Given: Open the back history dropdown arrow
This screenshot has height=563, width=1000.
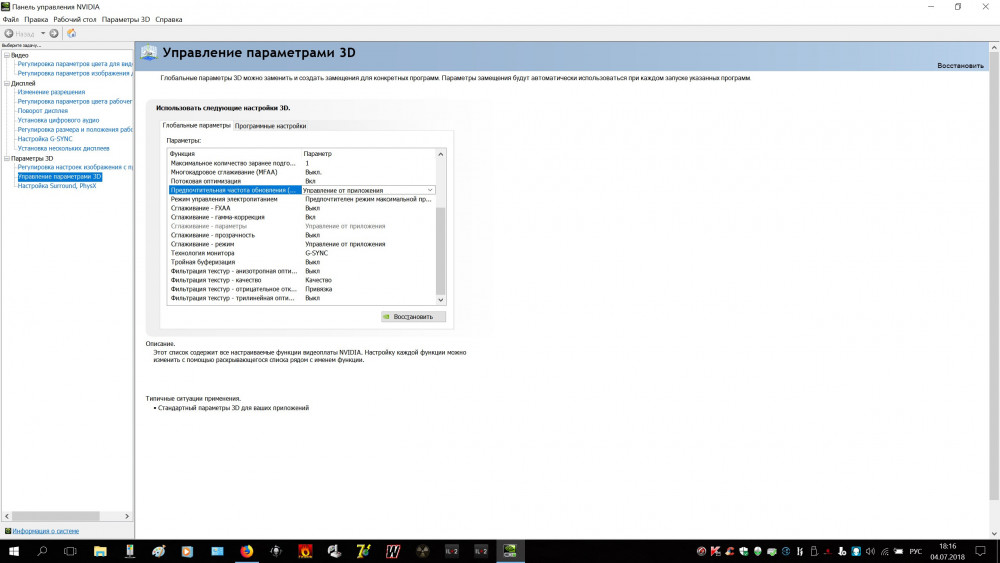Looking at the screenshot, I should pos(43,33).
